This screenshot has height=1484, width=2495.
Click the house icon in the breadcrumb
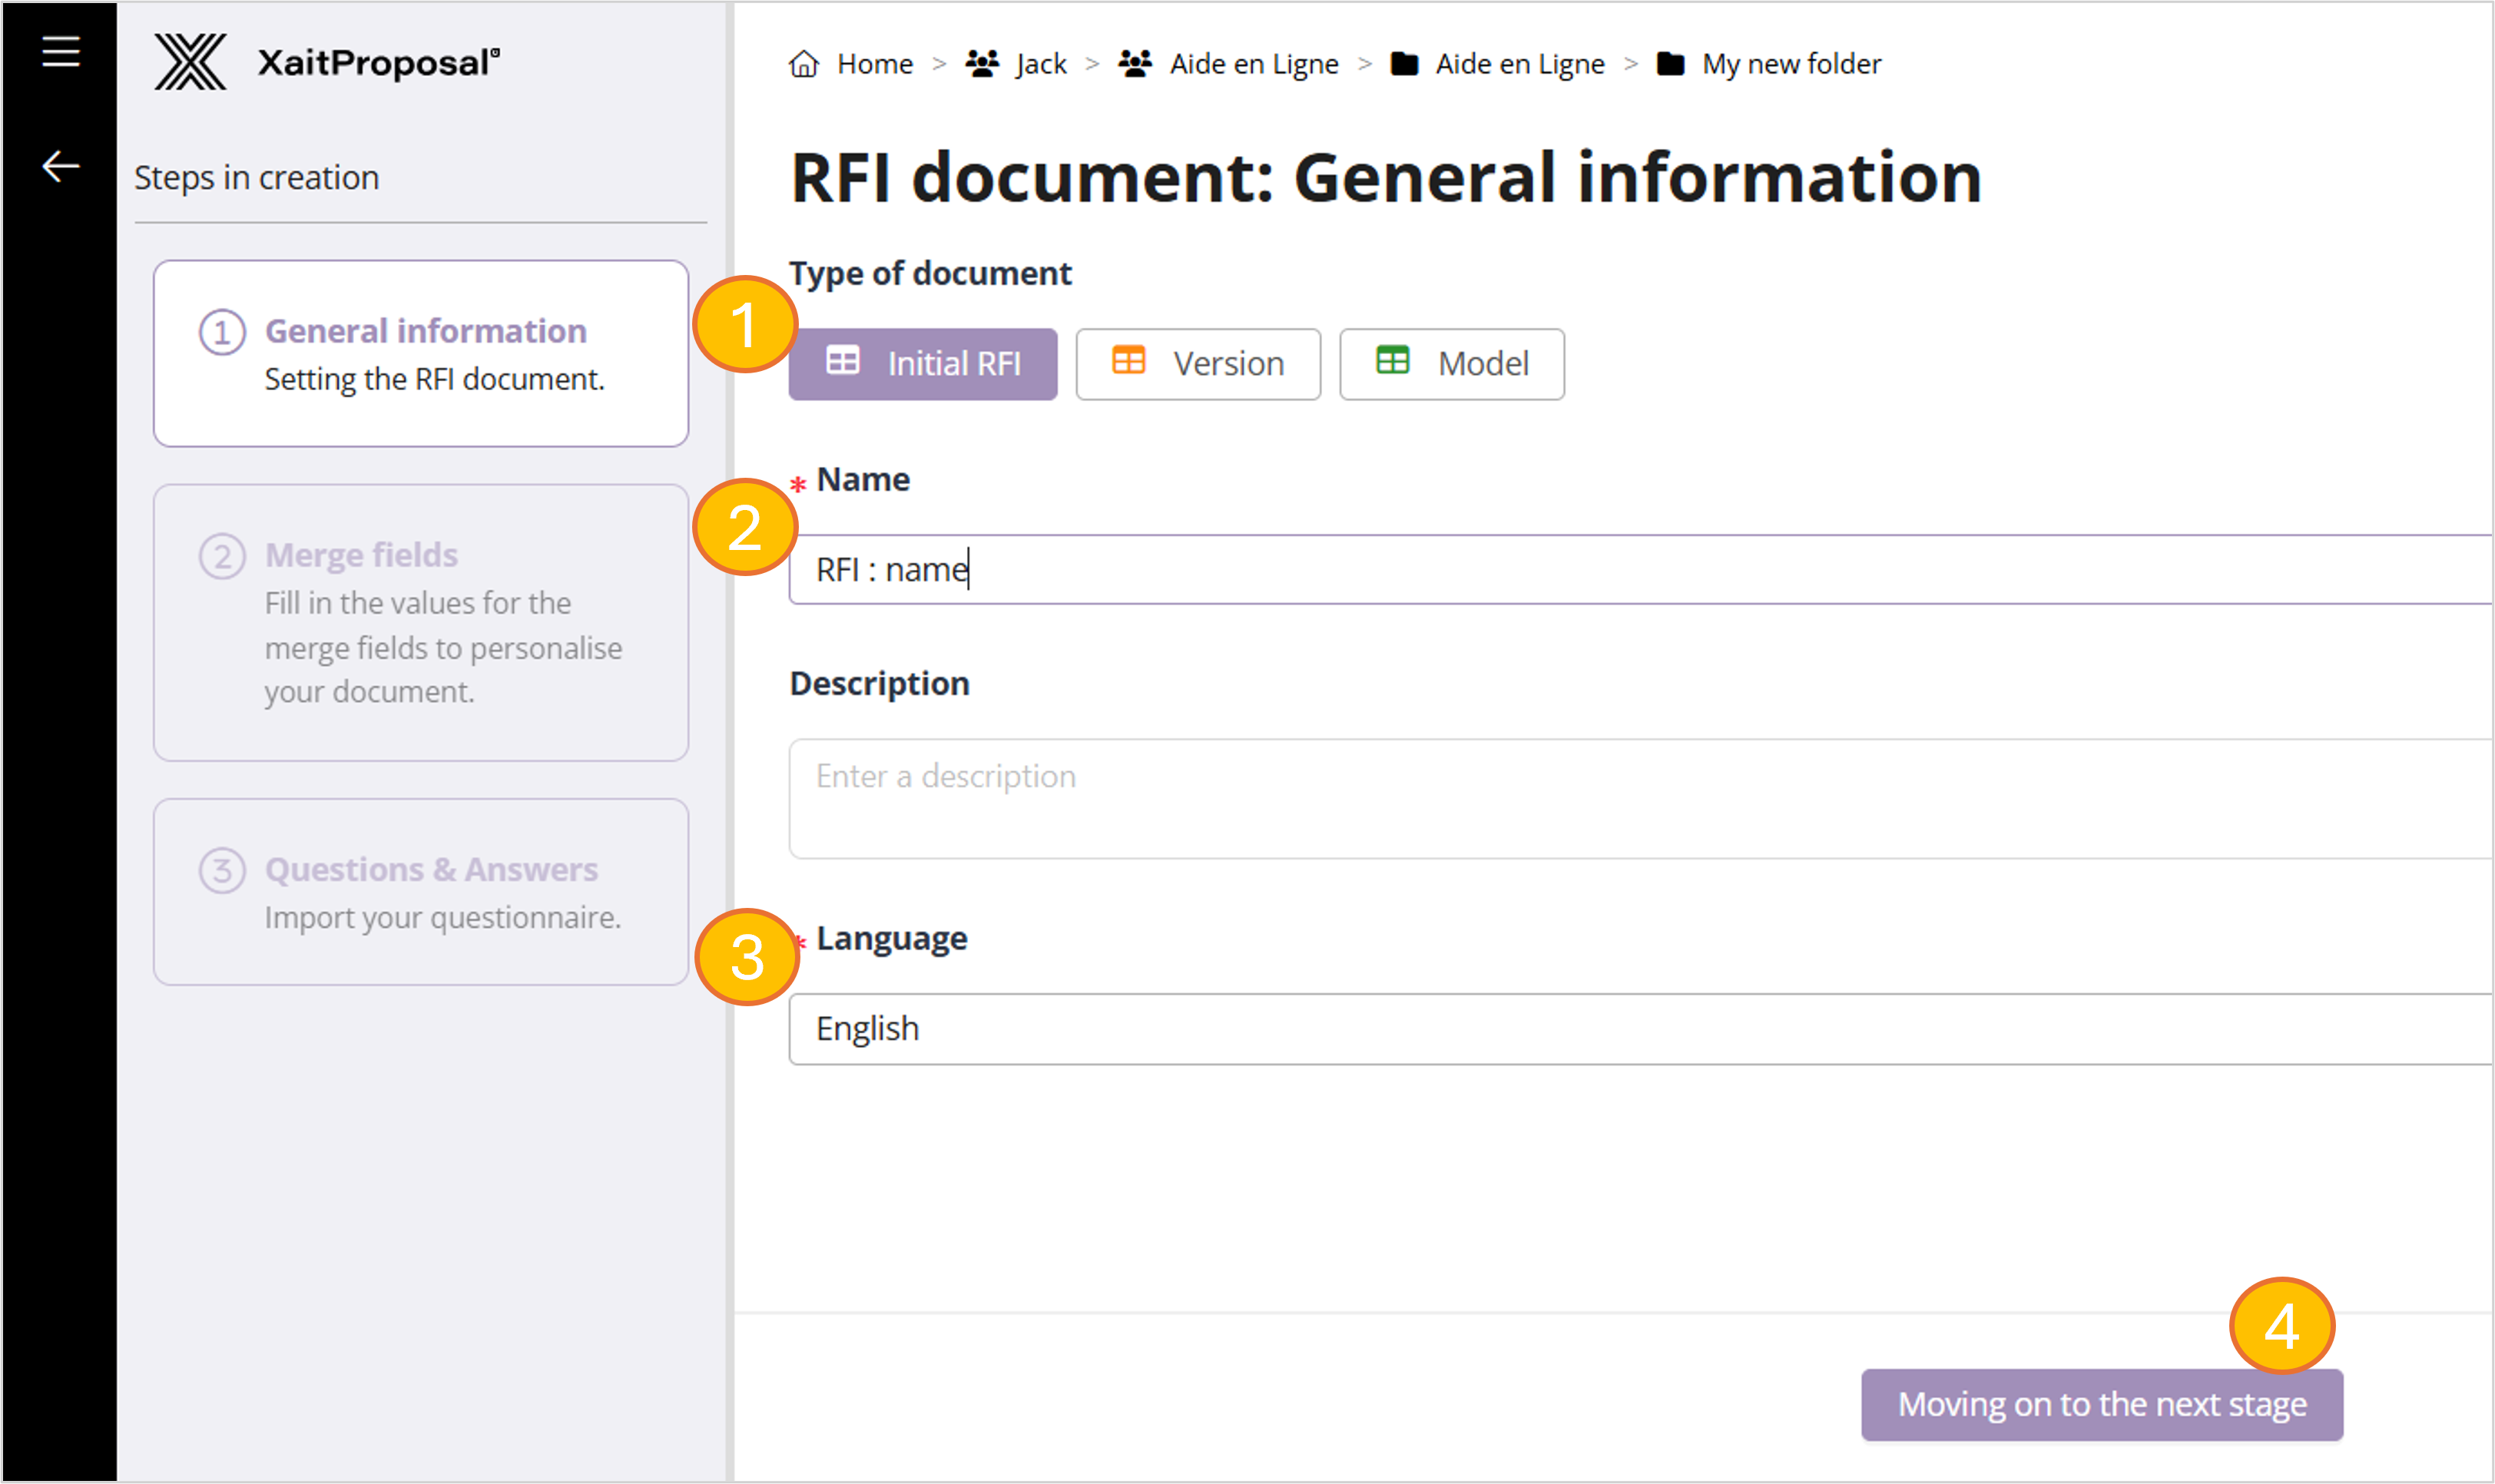click(x=804, y=63)
